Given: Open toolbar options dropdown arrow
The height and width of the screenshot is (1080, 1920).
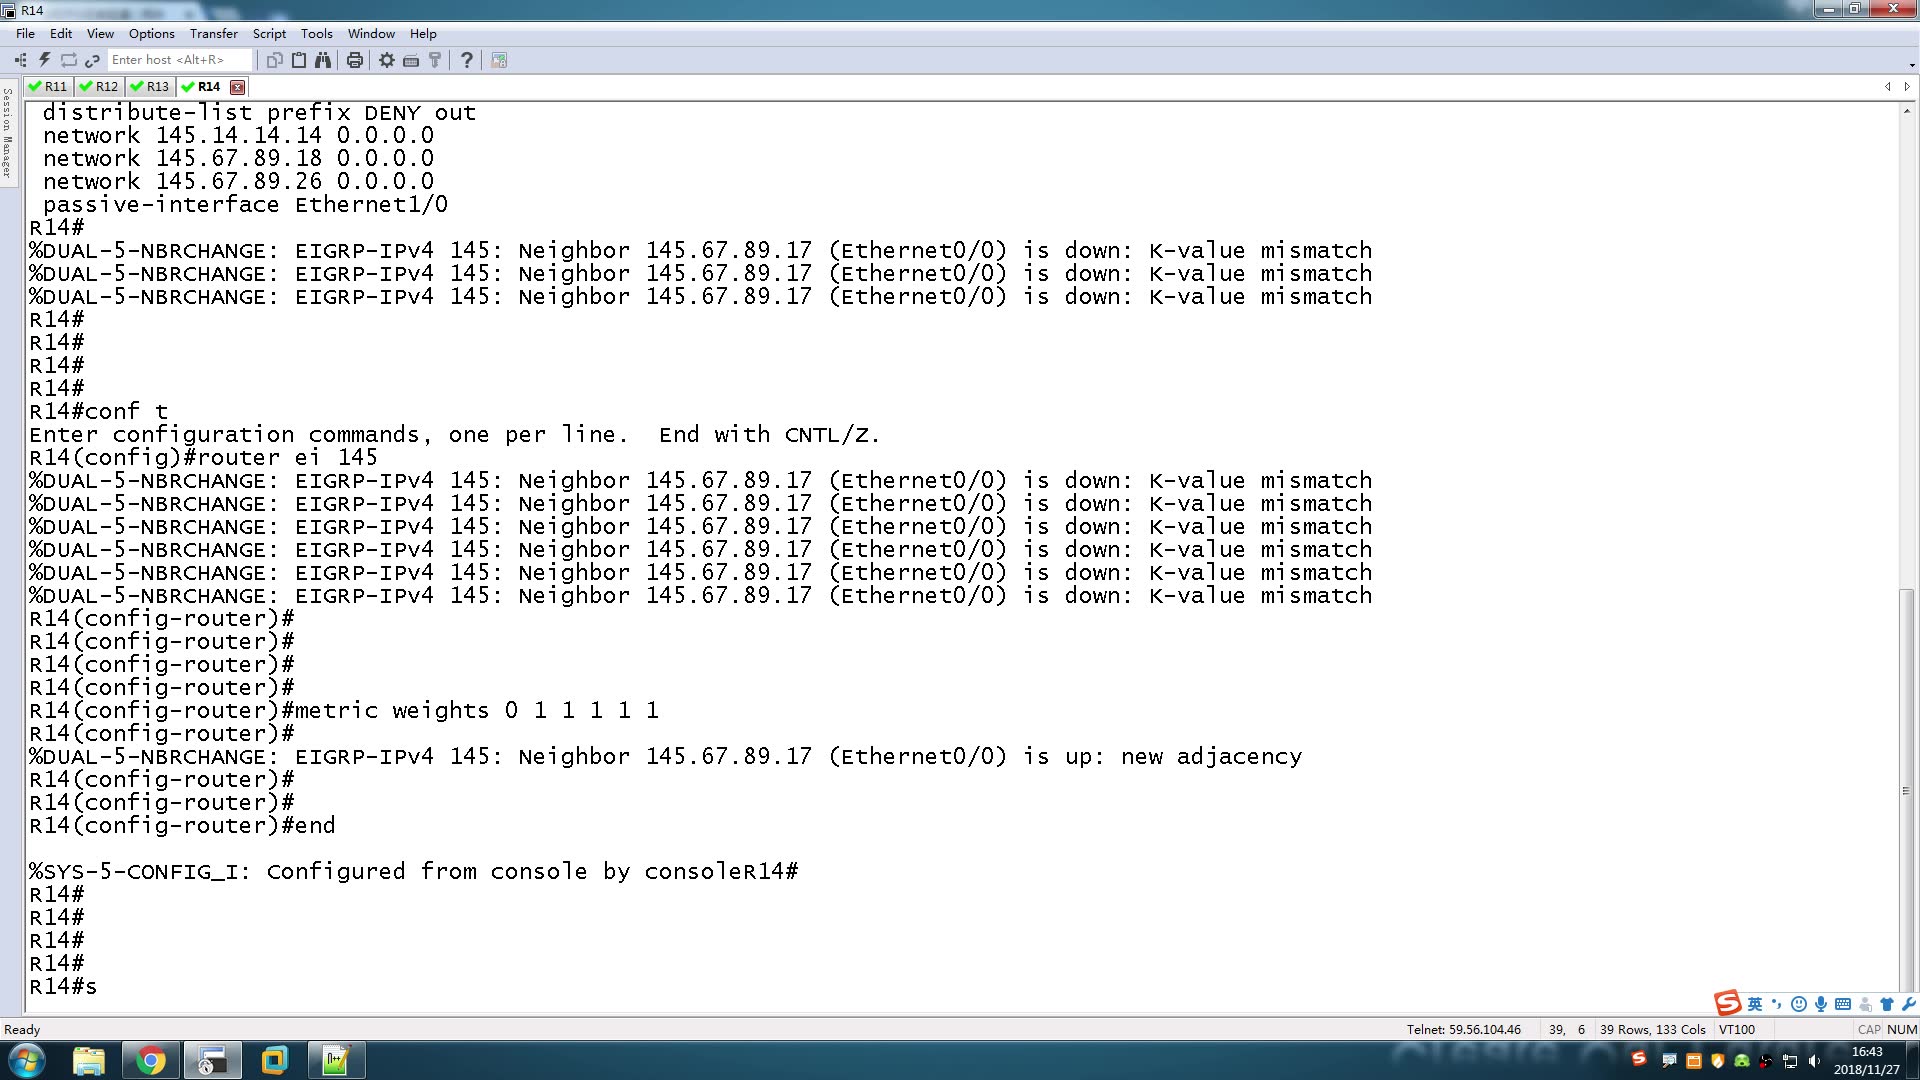Looking at the screenshot, I should (1911, 65).
